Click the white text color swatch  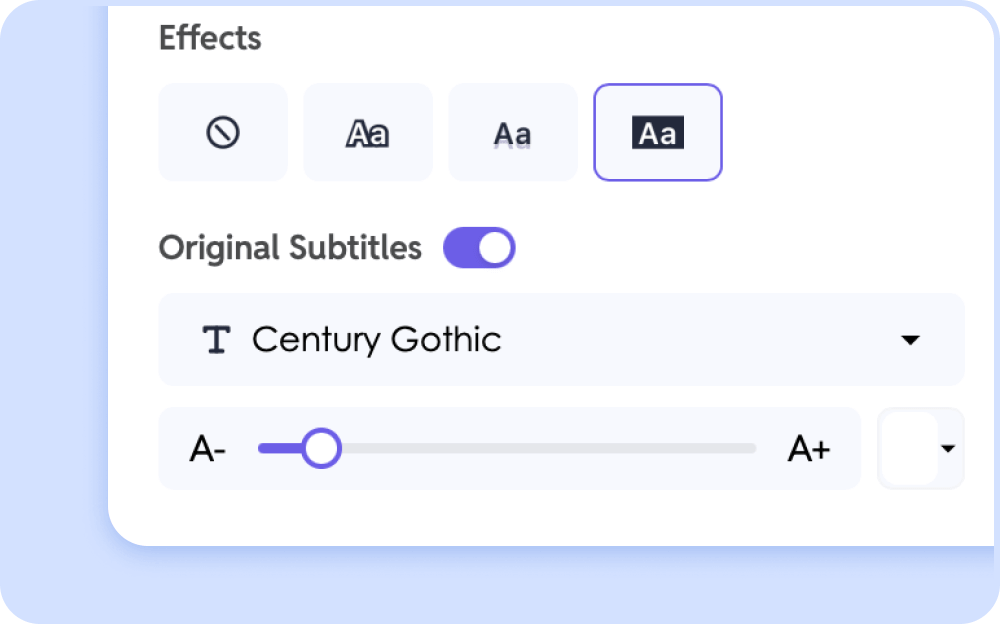[910, 449]
